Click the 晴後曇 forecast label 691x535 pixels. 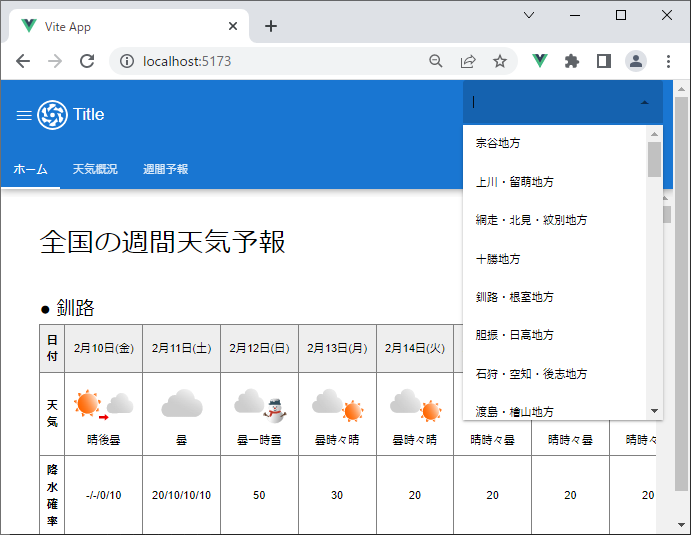[104, 440]
